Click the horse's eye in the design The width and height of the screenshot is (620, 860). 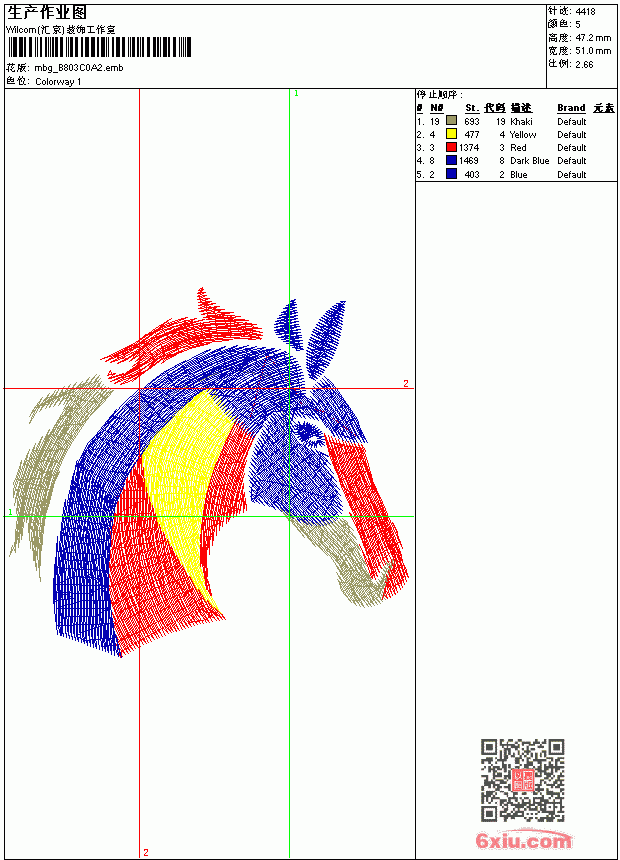tap(308, 431)
